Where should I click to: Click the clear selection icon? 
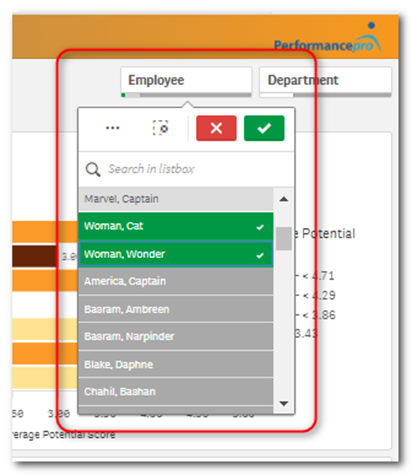coord(160,128)
